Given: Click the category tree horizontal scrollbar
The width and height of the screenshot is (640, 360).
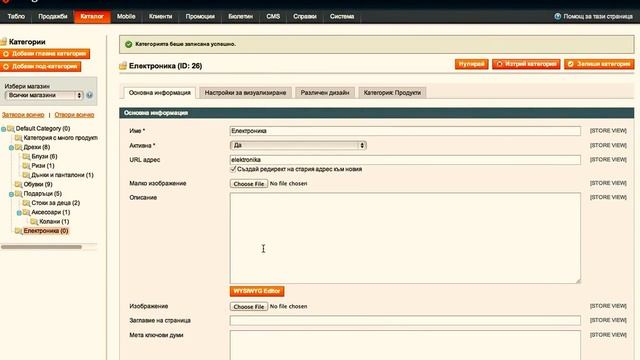Looking at the screenshot, I should point(41,247).
